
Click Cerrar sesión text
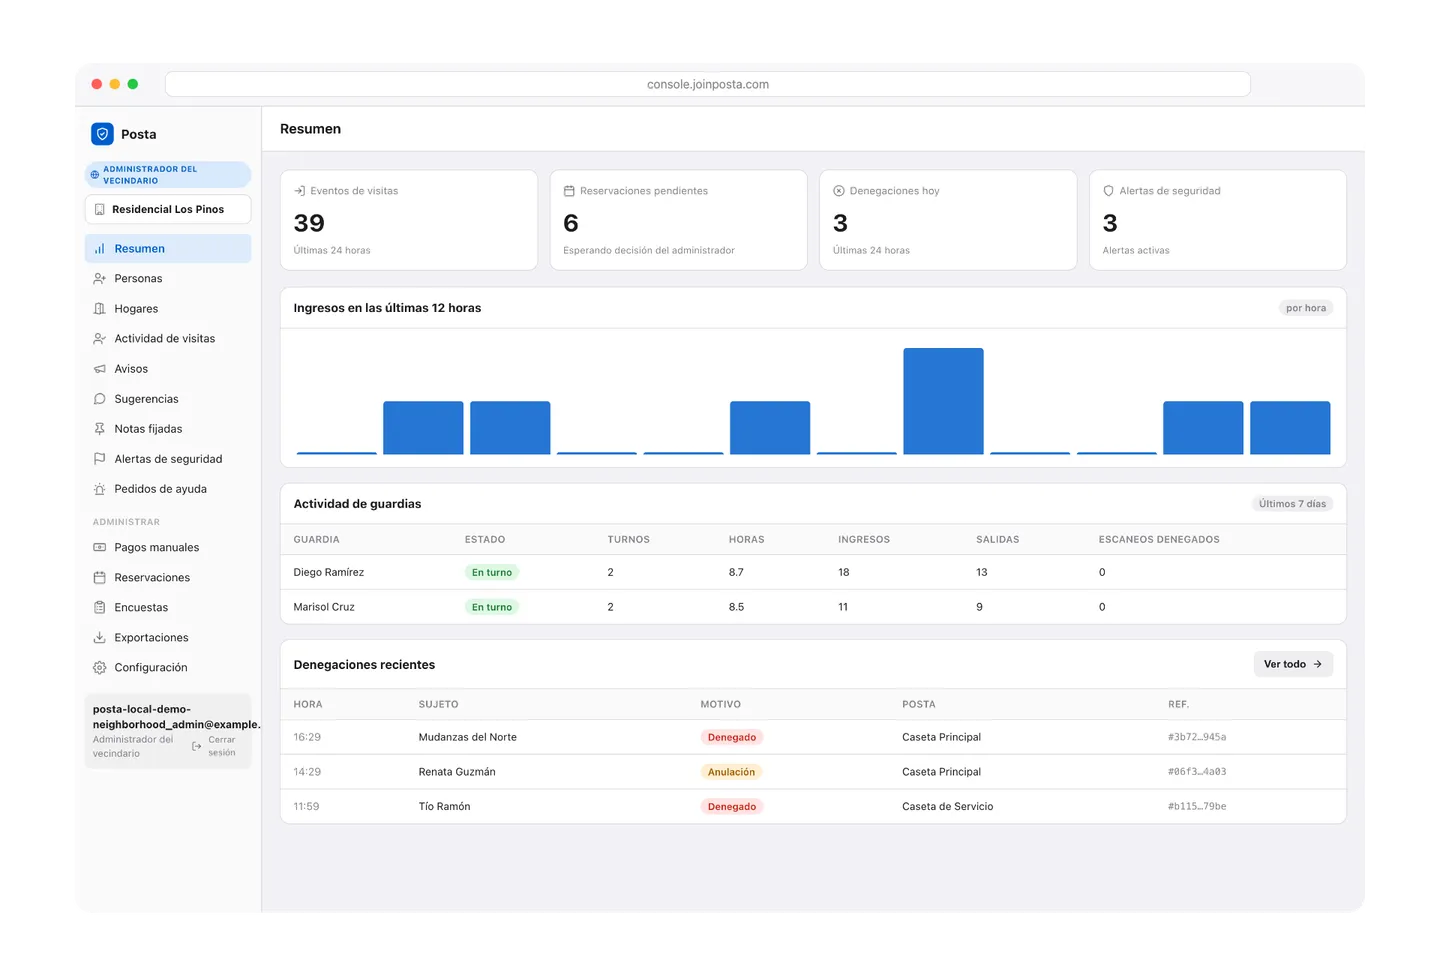[222, 746]
